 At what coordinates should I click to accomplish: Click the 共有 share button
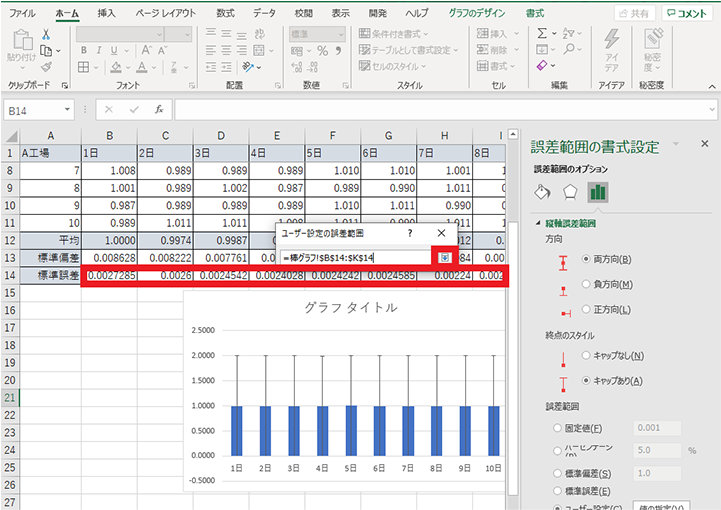tap(635, 13)
